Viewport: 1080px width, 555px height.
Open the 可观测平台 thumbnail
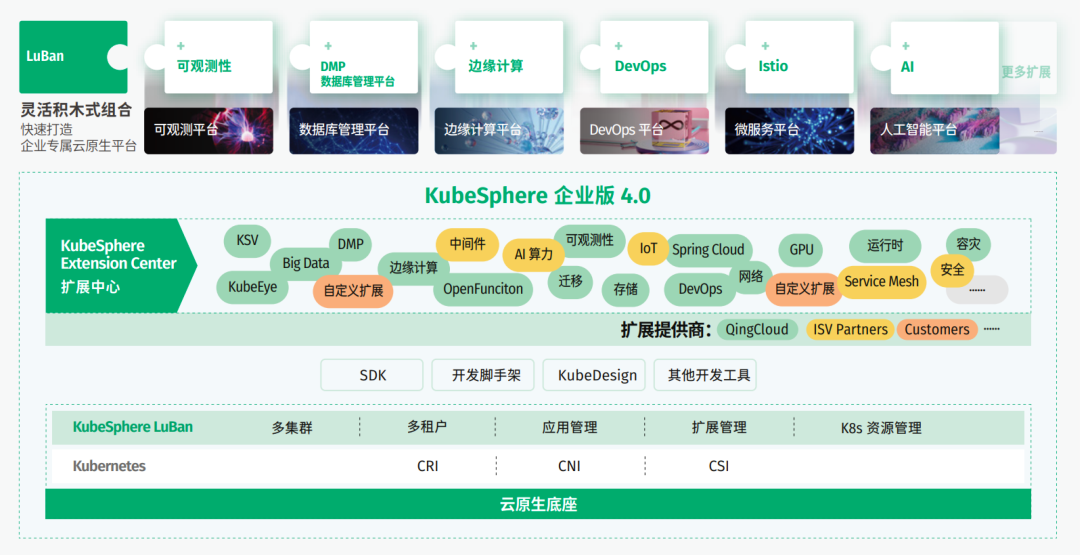[209, 130]
